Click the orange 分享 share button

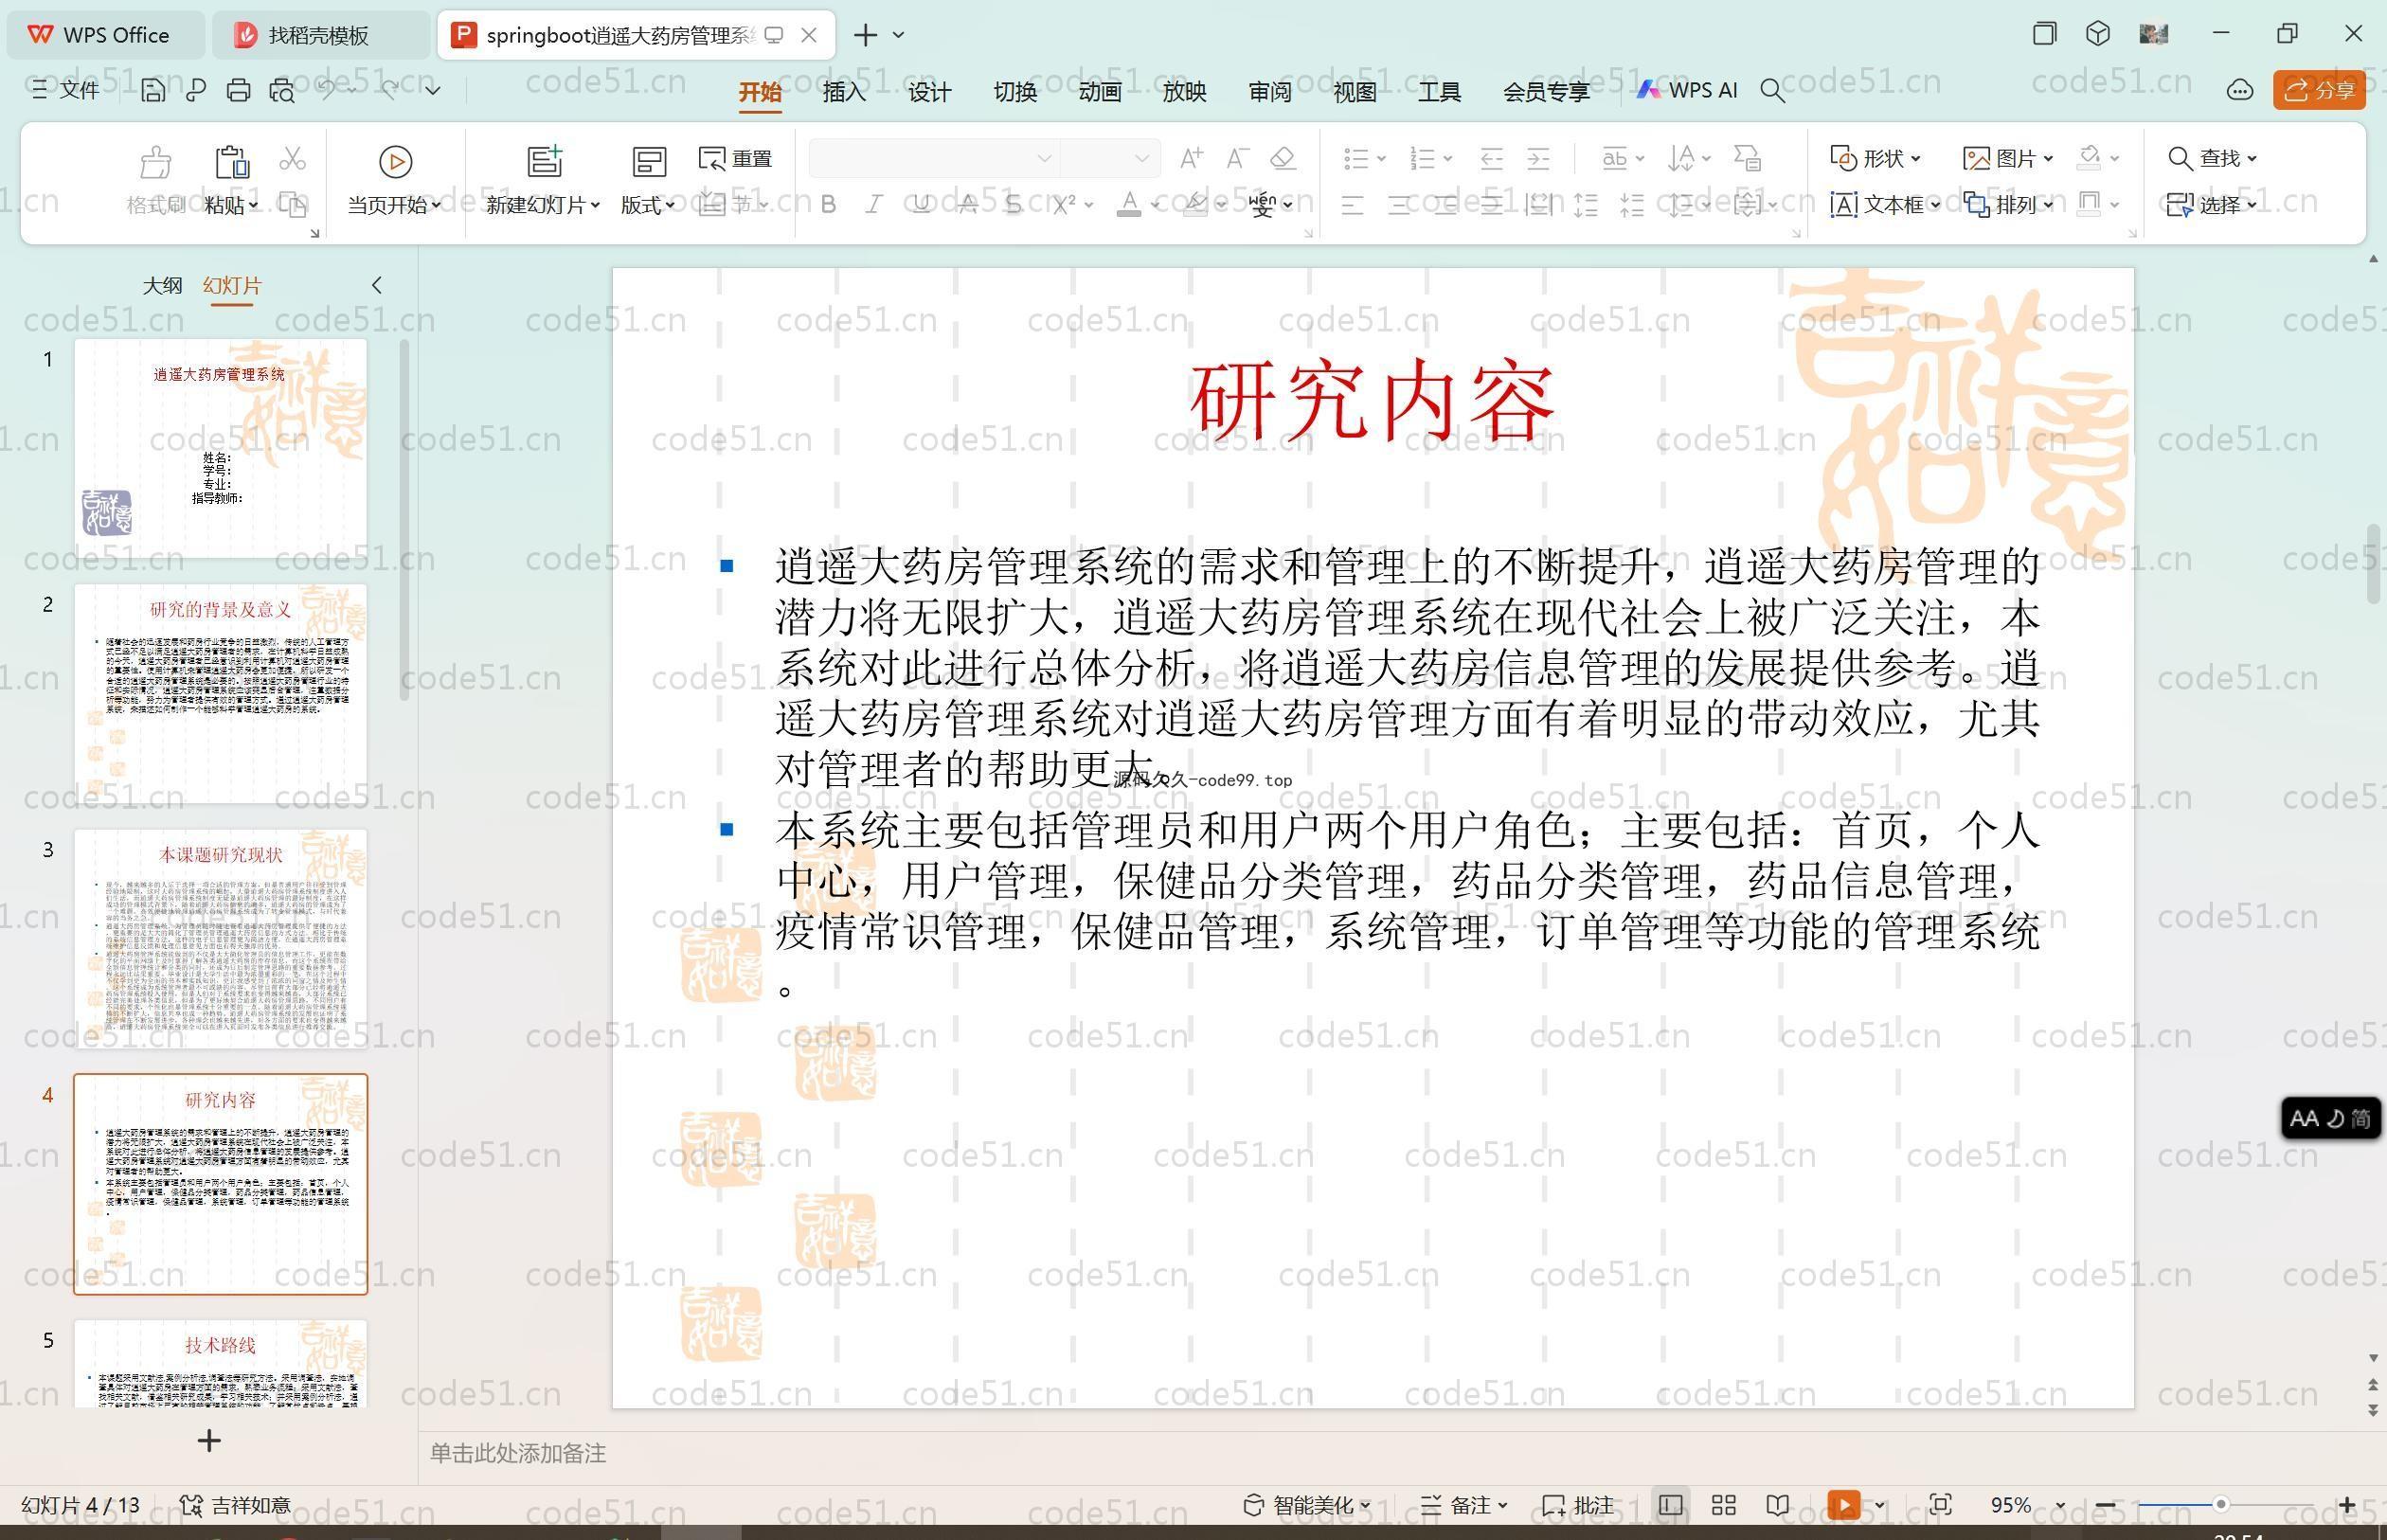(x=2319, y=91)
